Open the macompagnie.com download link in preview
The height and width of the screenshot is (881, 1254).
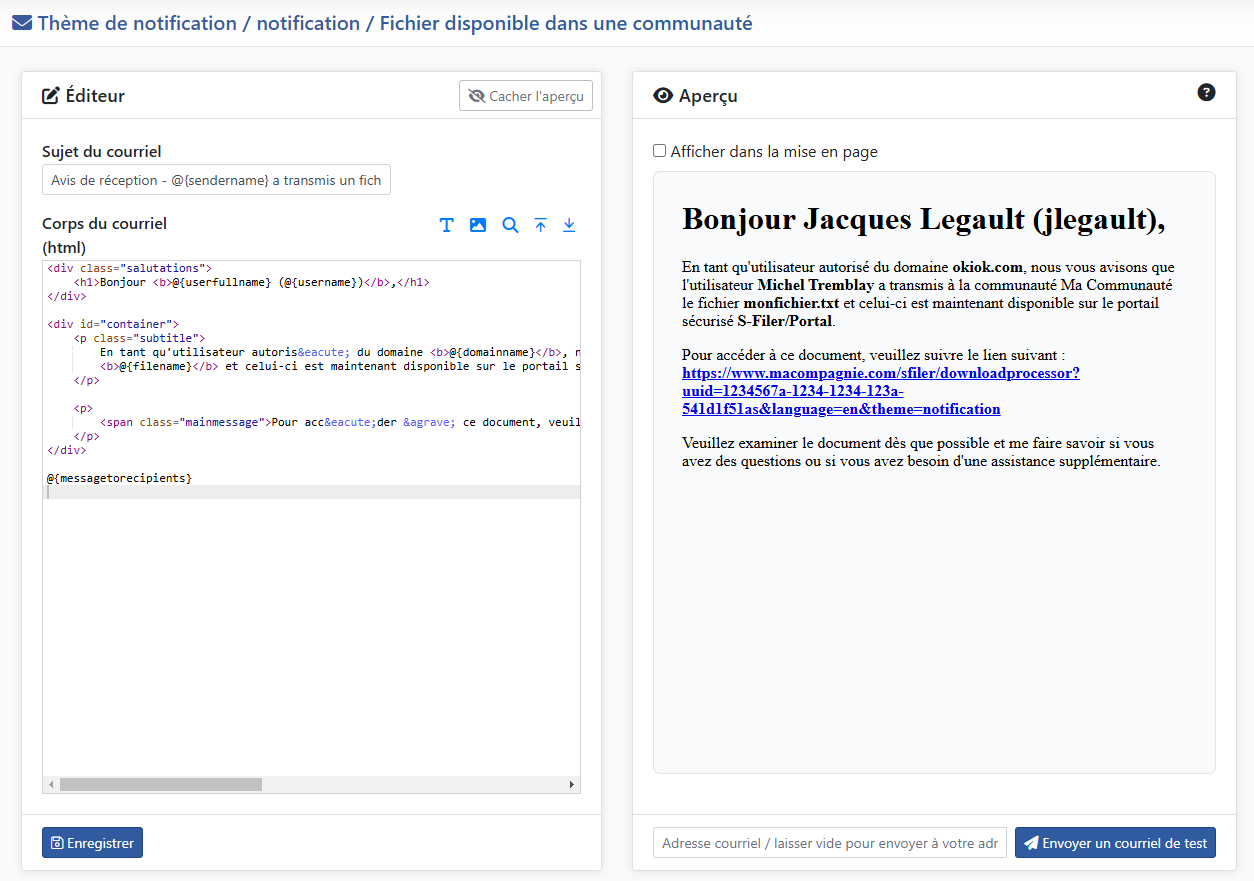tap(881, 391)
